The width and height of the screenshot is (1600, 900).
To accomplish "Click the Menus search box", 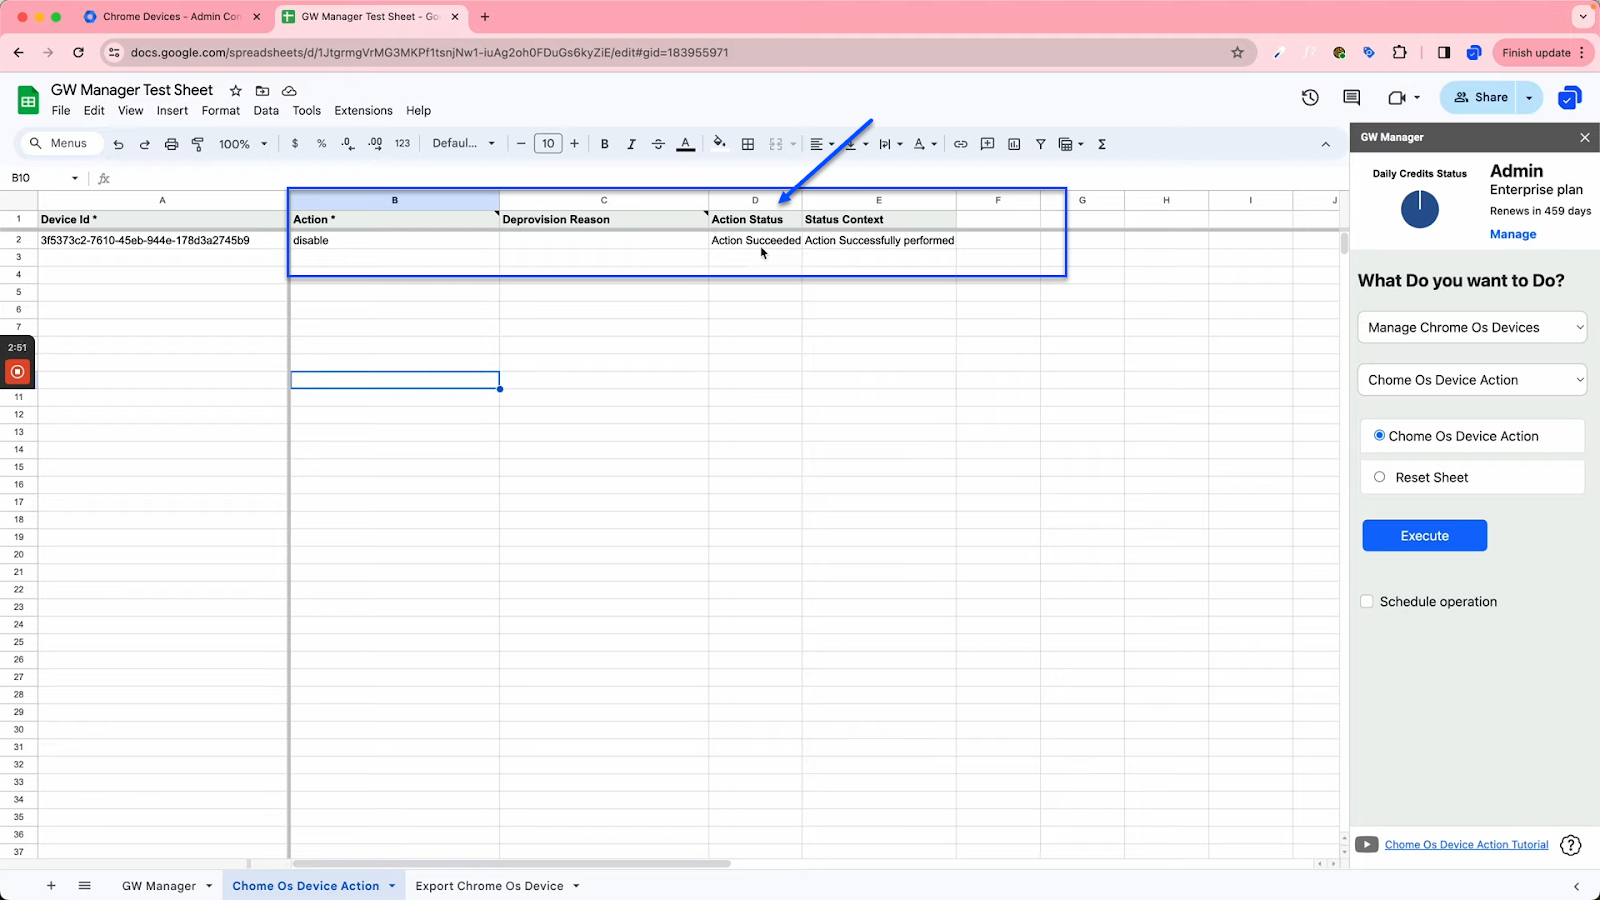I will 62,144.
